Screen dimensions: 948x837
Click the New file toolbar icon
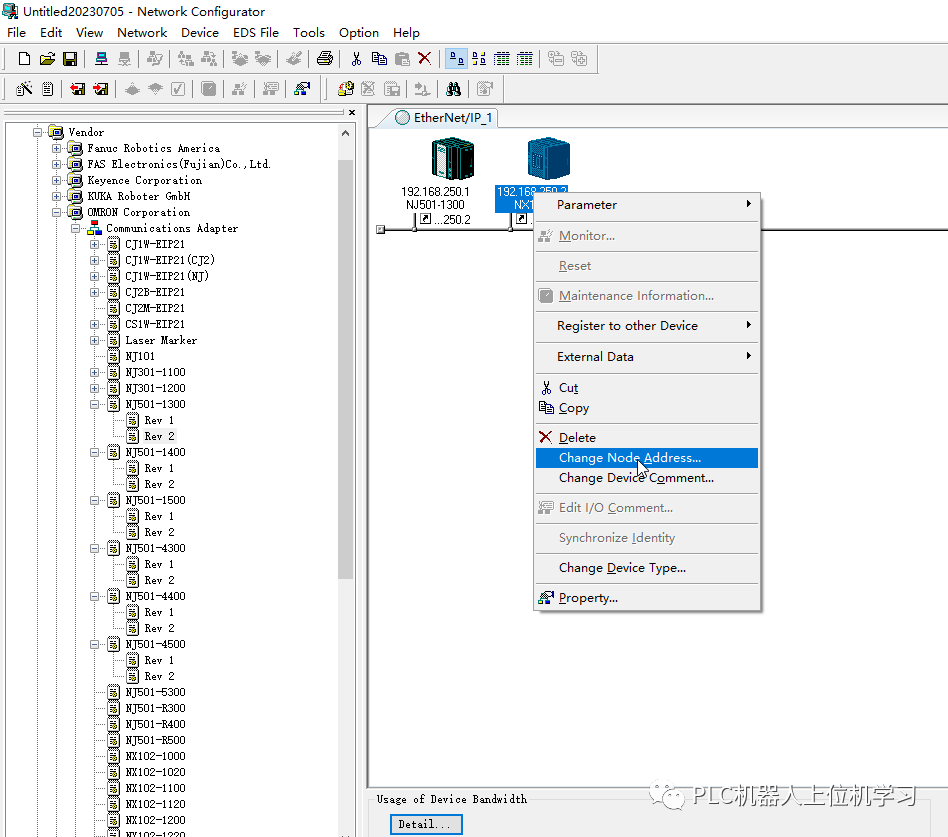click(x=24, y=59)
